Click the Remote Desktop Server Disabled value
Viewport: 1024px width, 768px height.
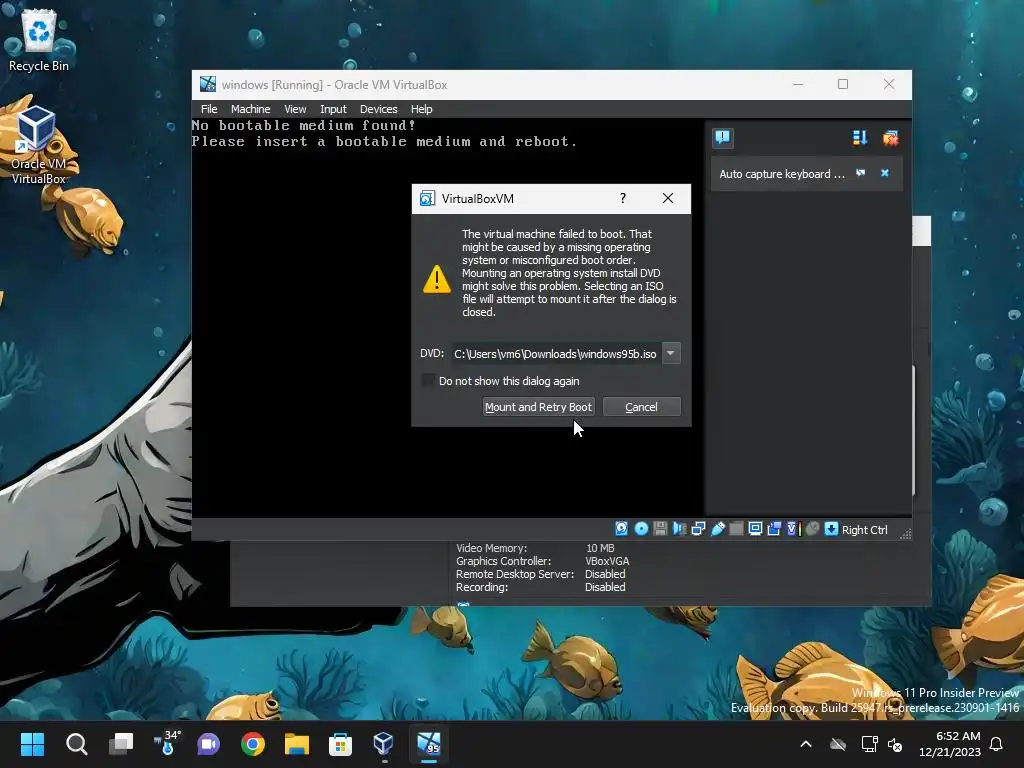click(605, 574)
